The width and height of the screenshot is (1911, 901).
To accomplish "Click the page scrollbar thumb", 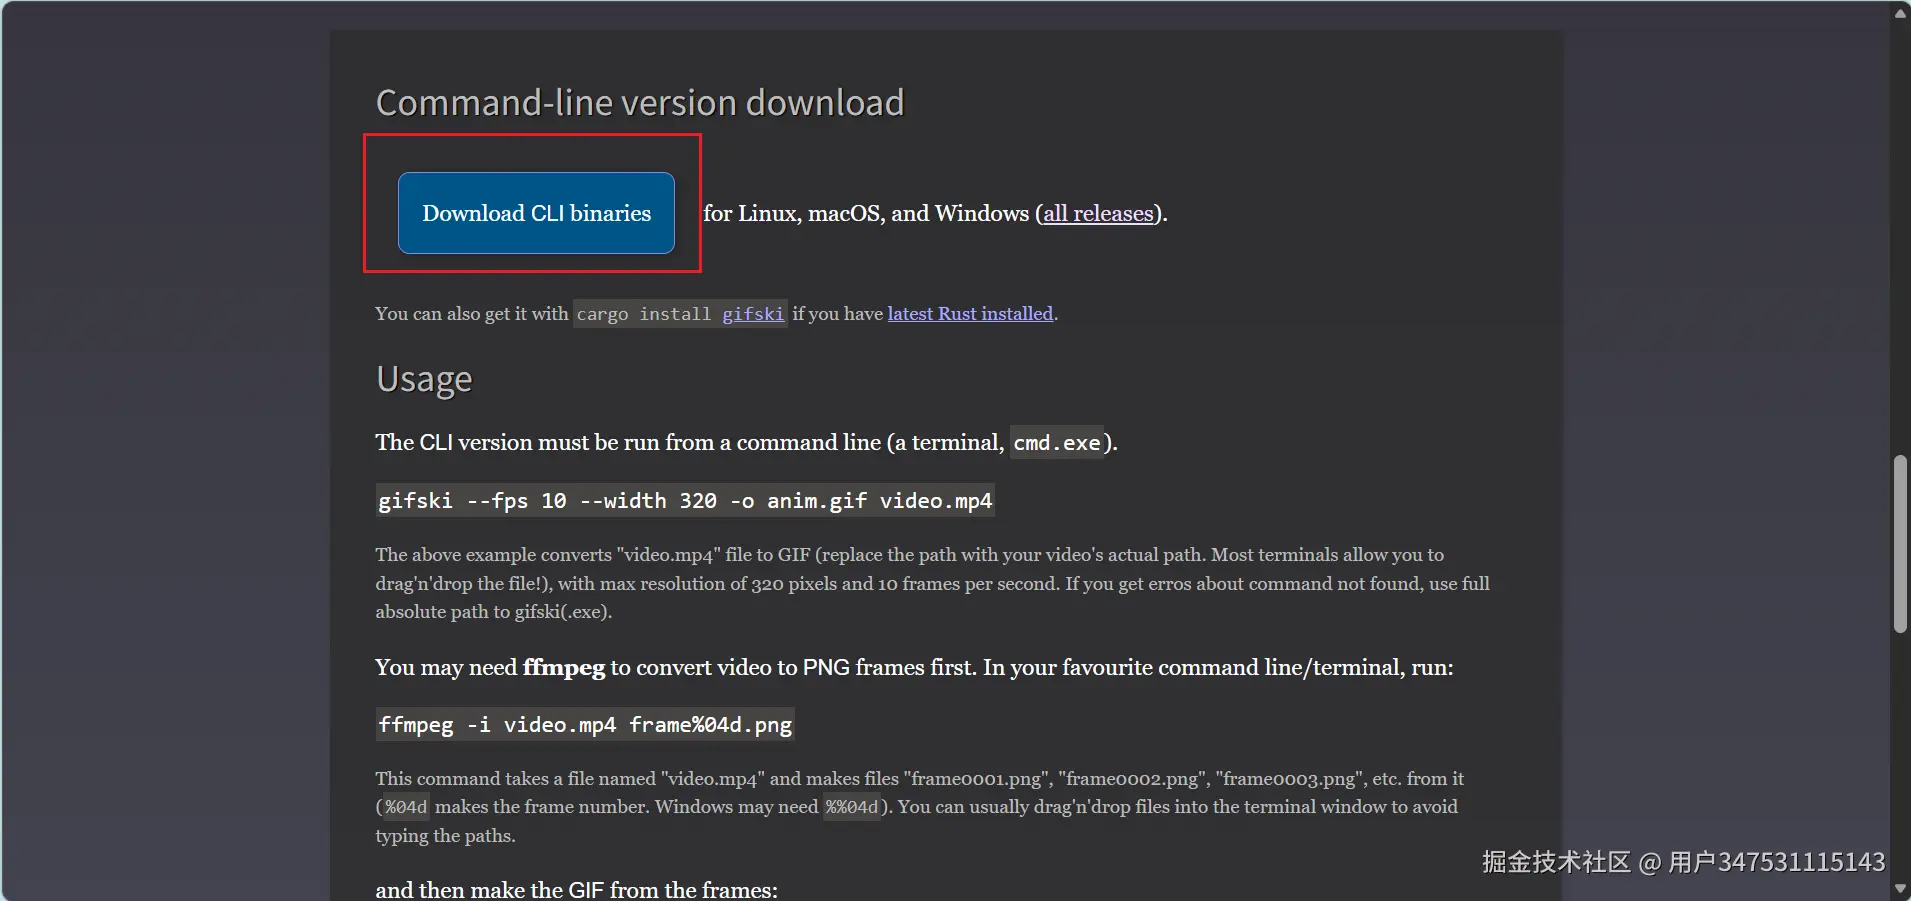I will pyautogui.click(x=1900, y=544).
